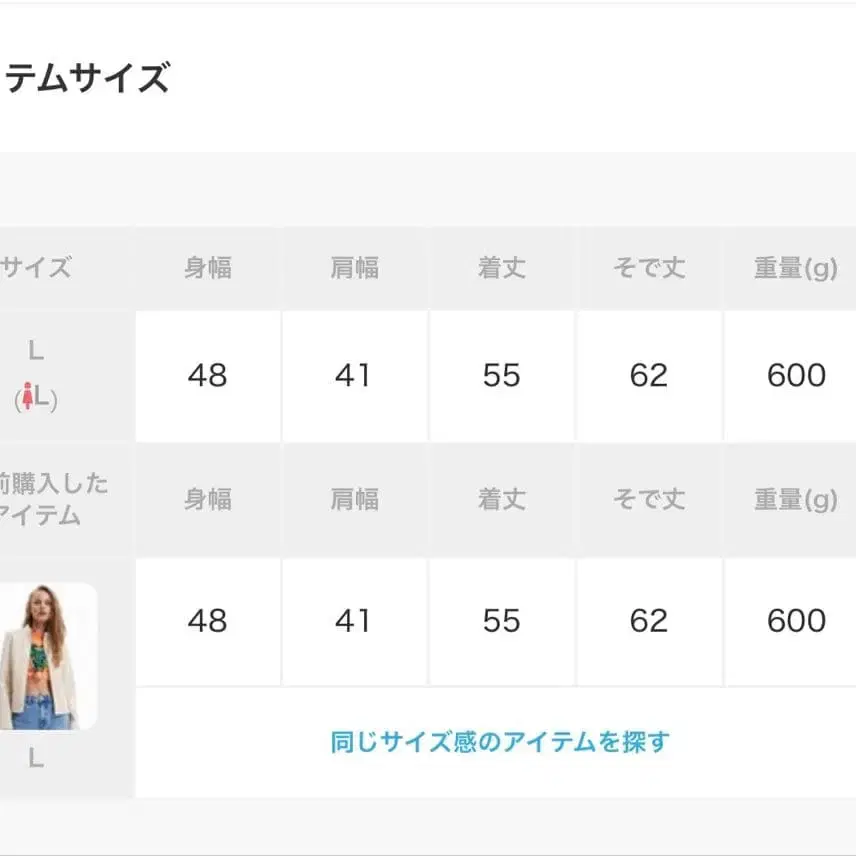Click the 前購入したアイテム row label
Viewport: 856px width, 856px height.
tap(52, 500)
